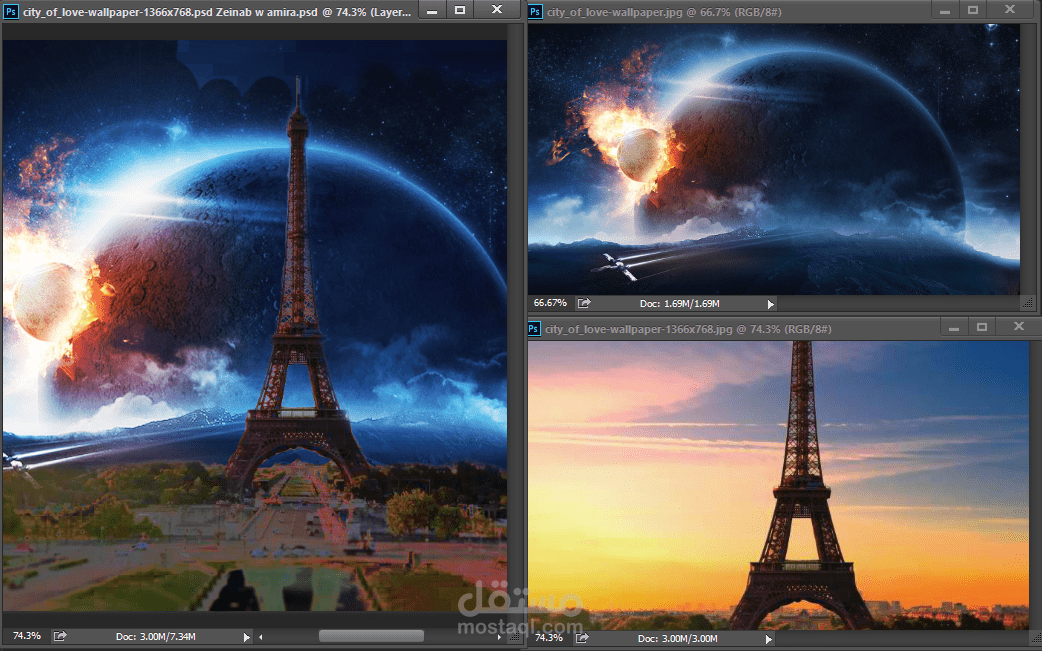The width and height of the screenshot is (1042, 651).
Task: Close the city_of_love-wallpaper-1366x768.jpg window
Action: (1019, 326)
